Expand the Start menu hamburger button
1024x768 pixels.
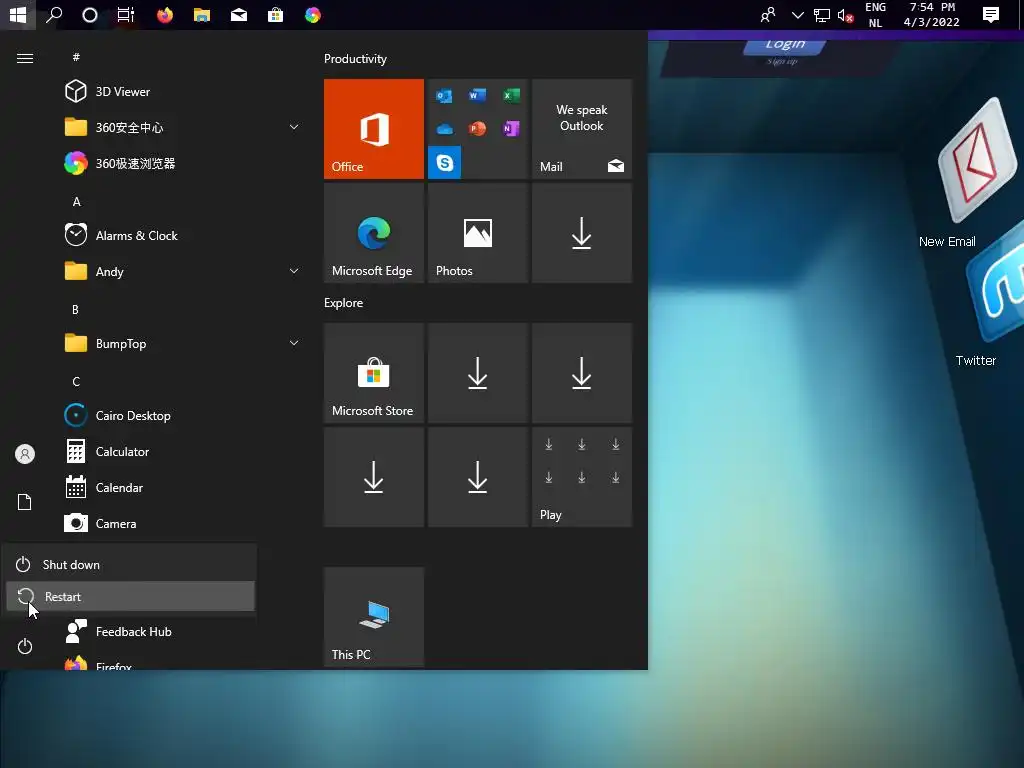coord(25,59)
